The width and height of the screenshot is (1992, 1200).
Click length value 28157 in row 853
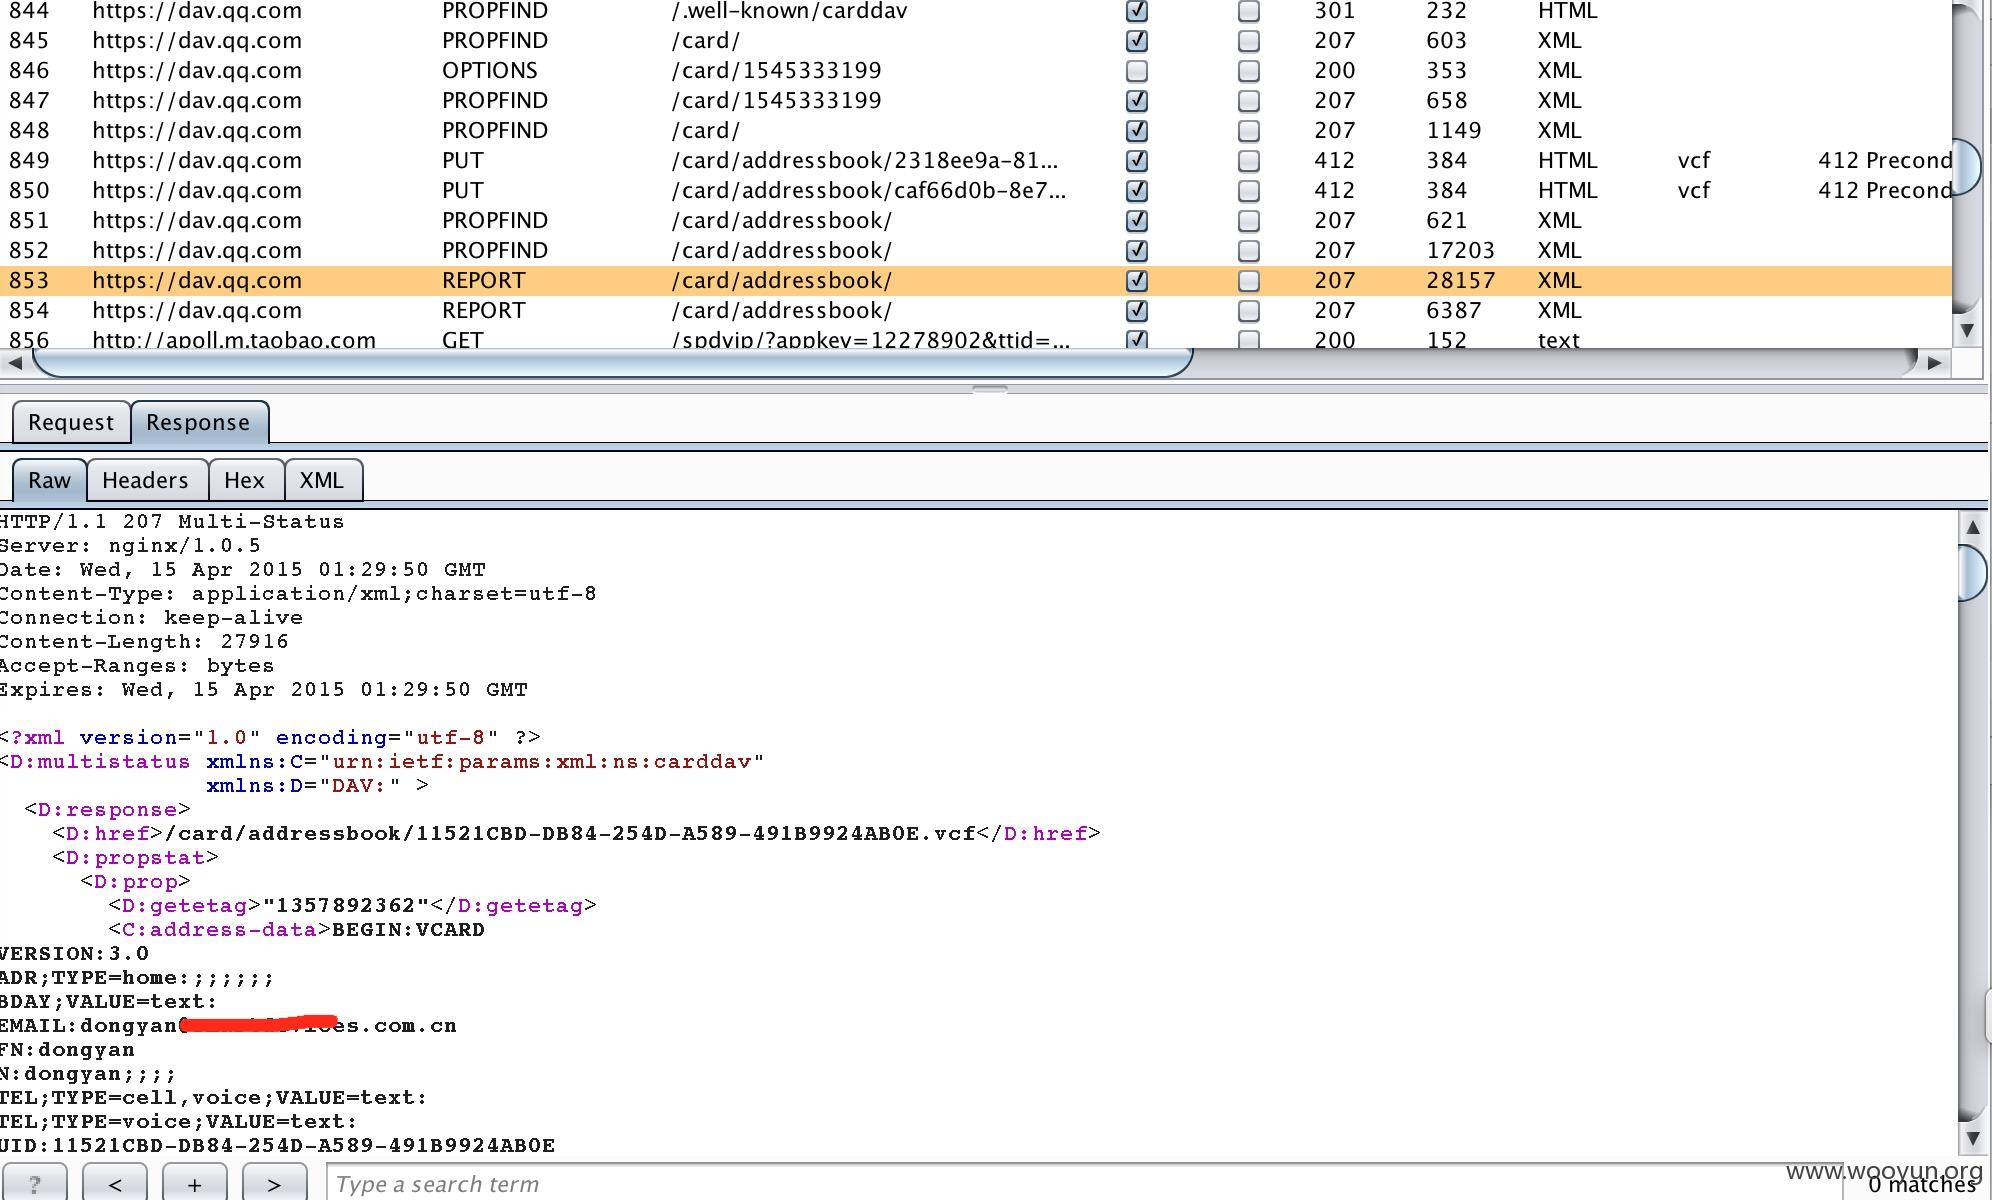tap(1461, 281)
